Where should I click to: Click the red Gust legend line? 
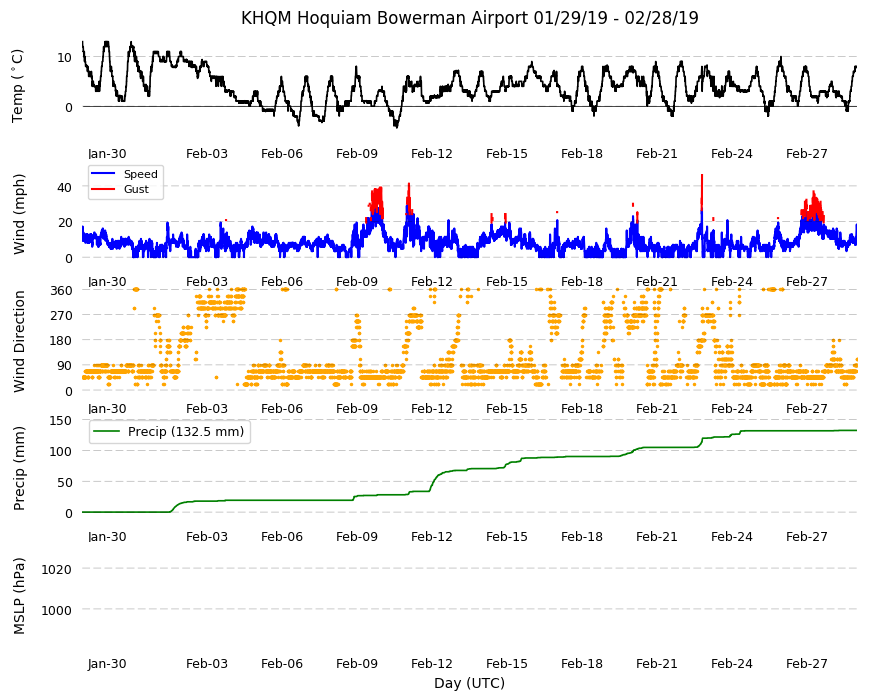coord(103,189)
